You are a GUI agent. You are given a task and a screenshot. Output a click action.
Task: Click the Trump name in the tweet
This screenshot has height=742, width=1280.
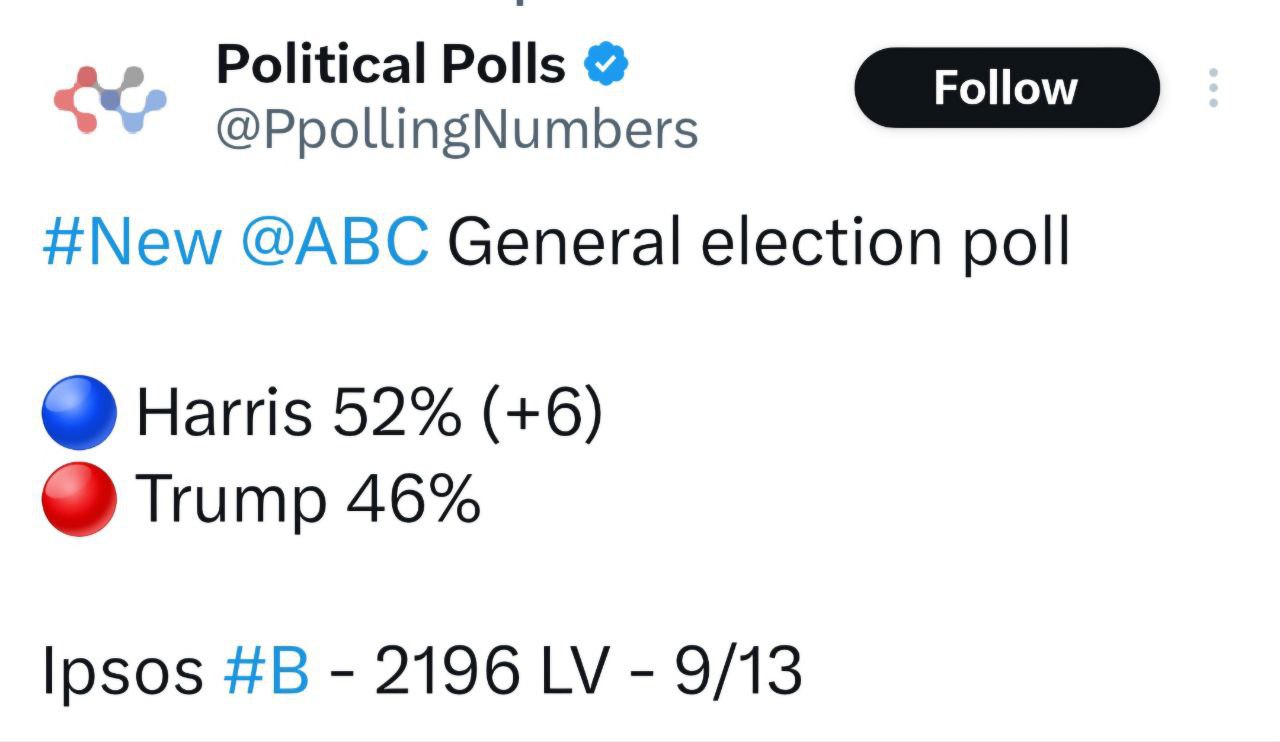click(230, 499)
